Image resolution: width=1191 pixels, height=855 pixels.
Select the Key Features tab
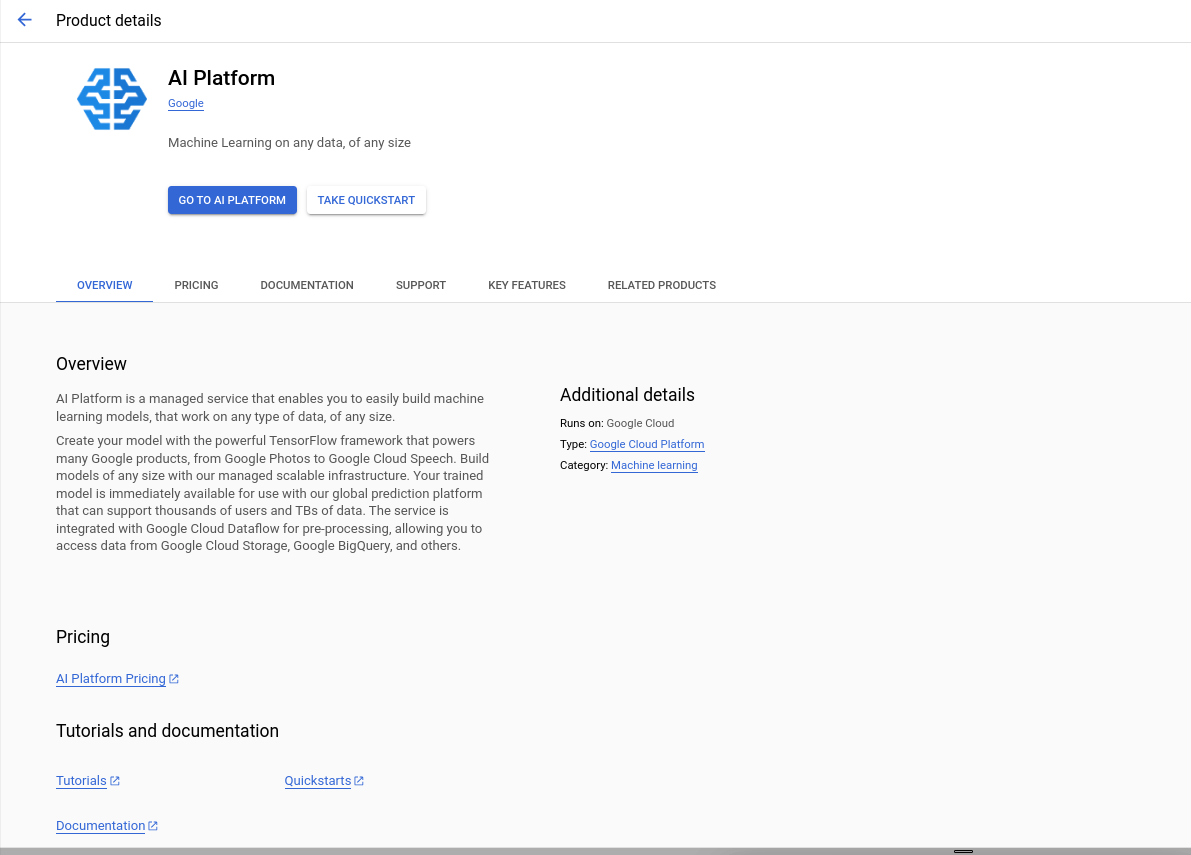pos(526,286)
